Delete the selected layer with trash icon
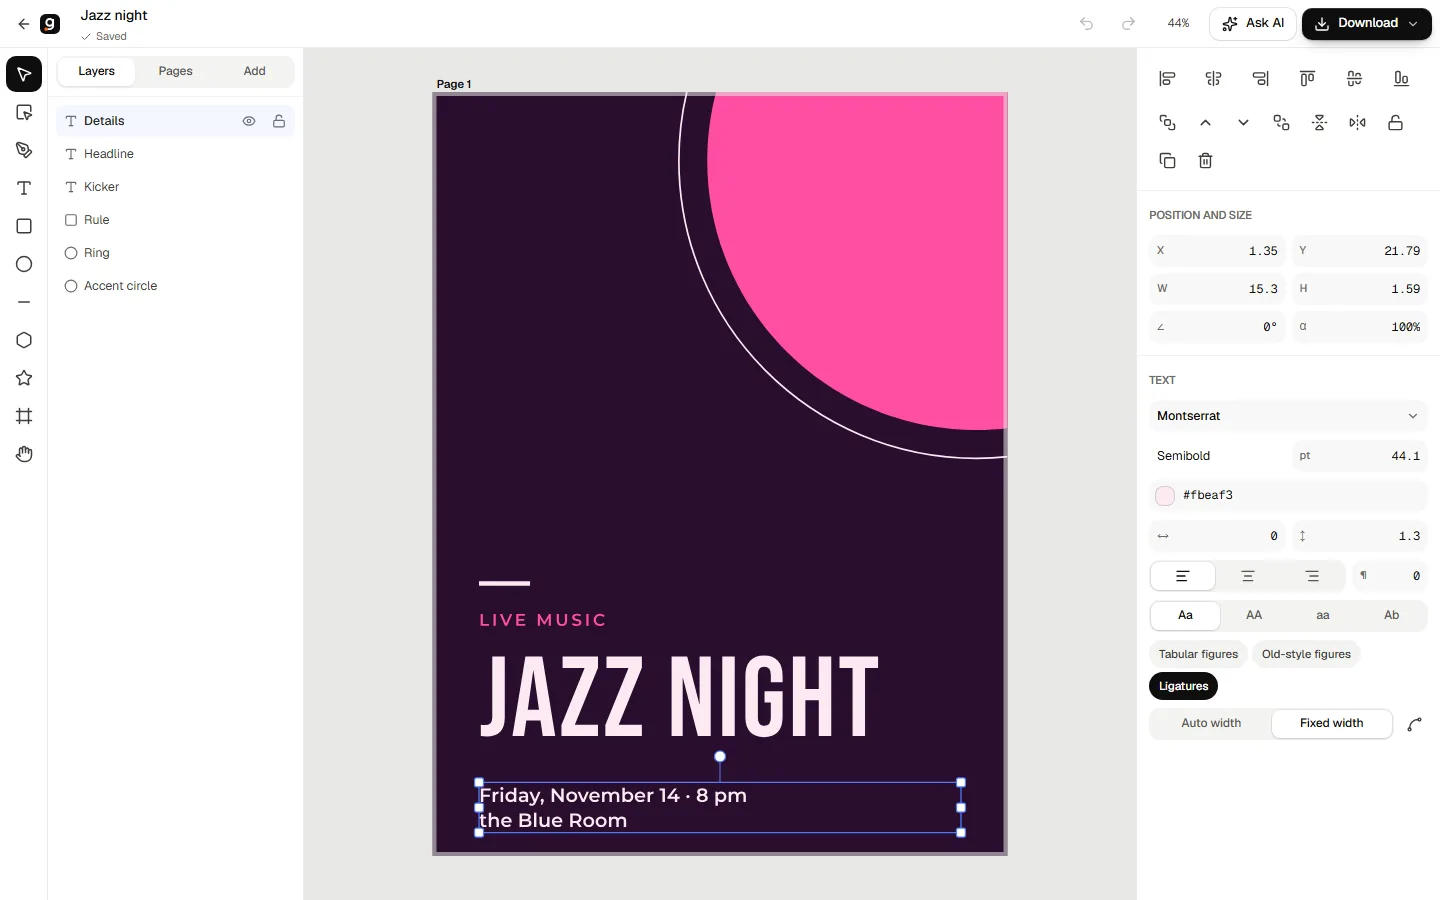The width and height of the screenshot is (1440, 900). (x=1205, y=161)
